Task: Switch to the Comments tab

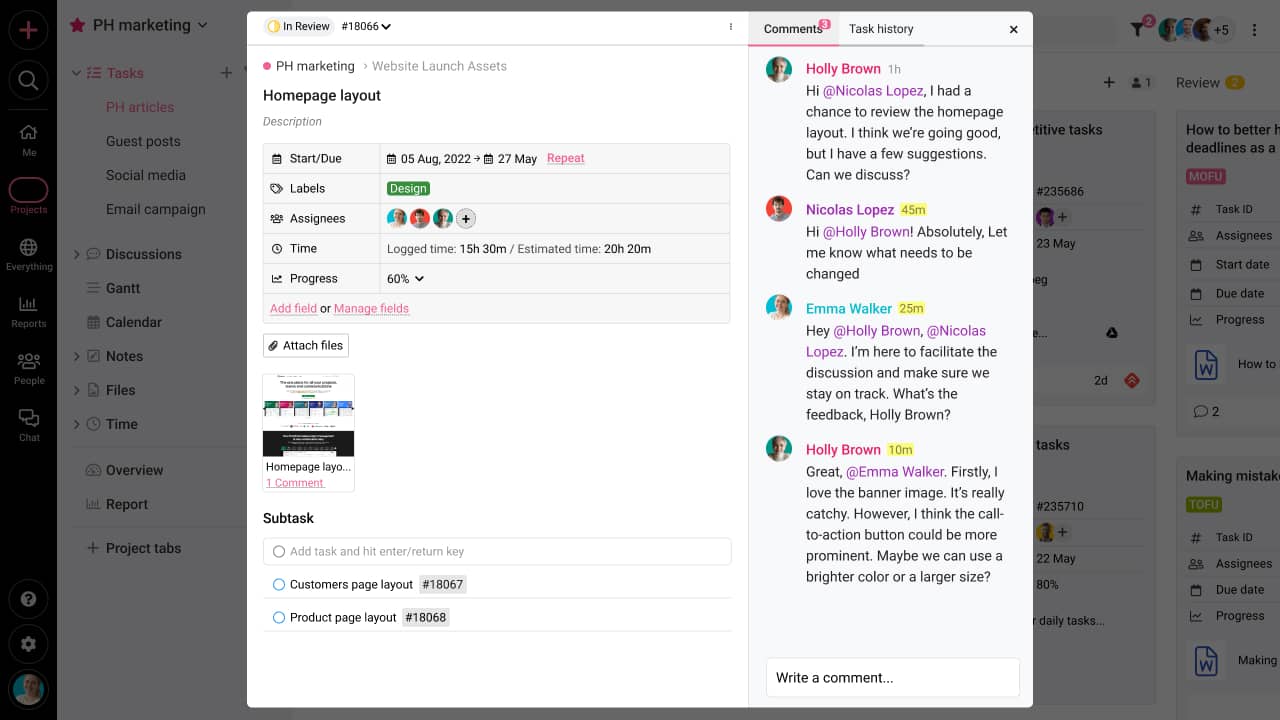Action: pos(792,29)
